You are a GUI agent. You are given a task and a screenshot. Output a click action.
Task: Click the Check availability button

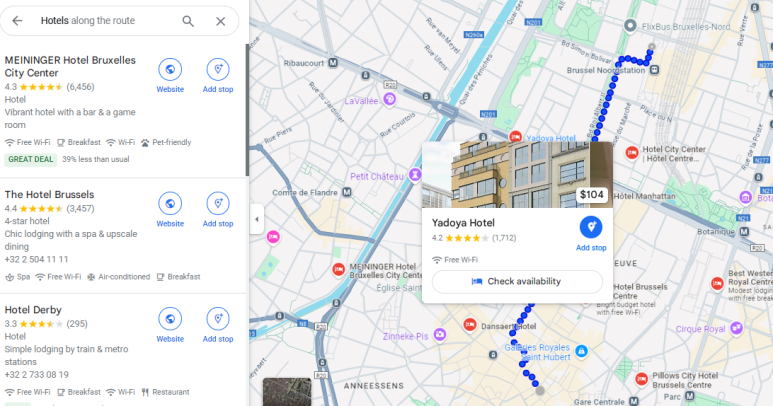tap(517, 281)
